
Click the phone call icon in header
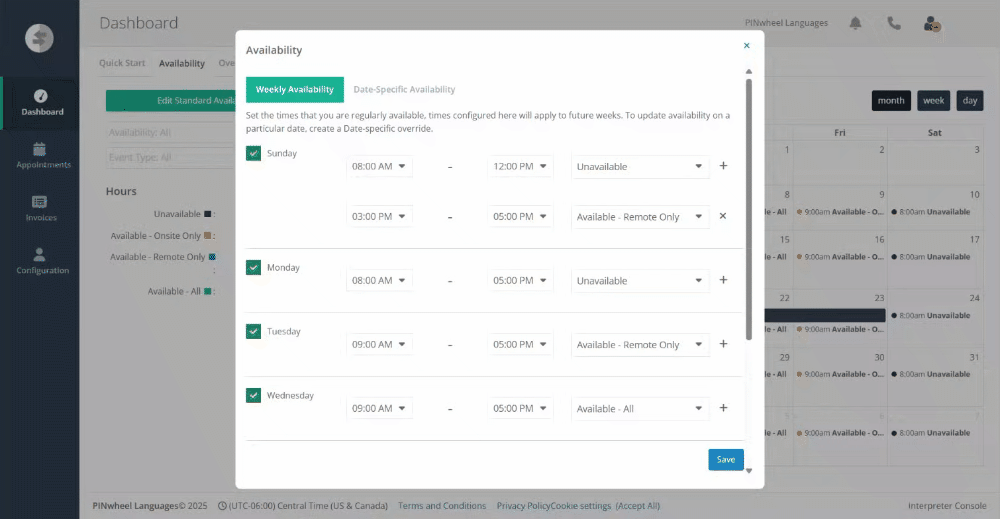pyautogui.click(x=894, y=23)
